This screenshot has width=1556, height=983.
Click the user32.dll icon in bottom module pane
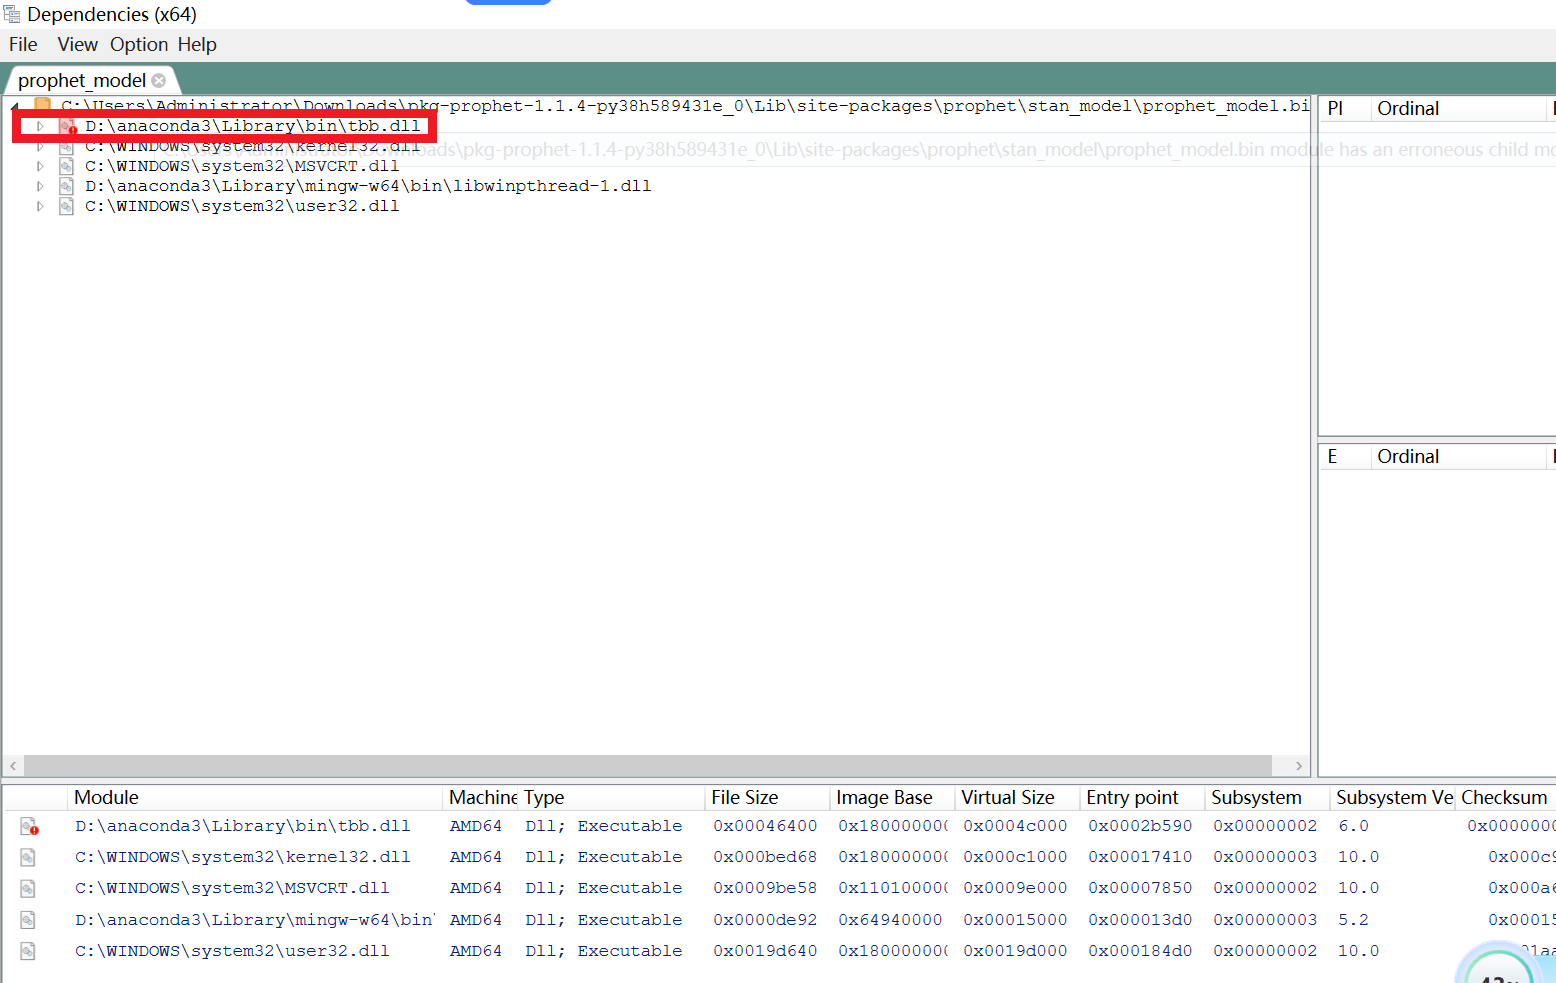coord(27,951)
